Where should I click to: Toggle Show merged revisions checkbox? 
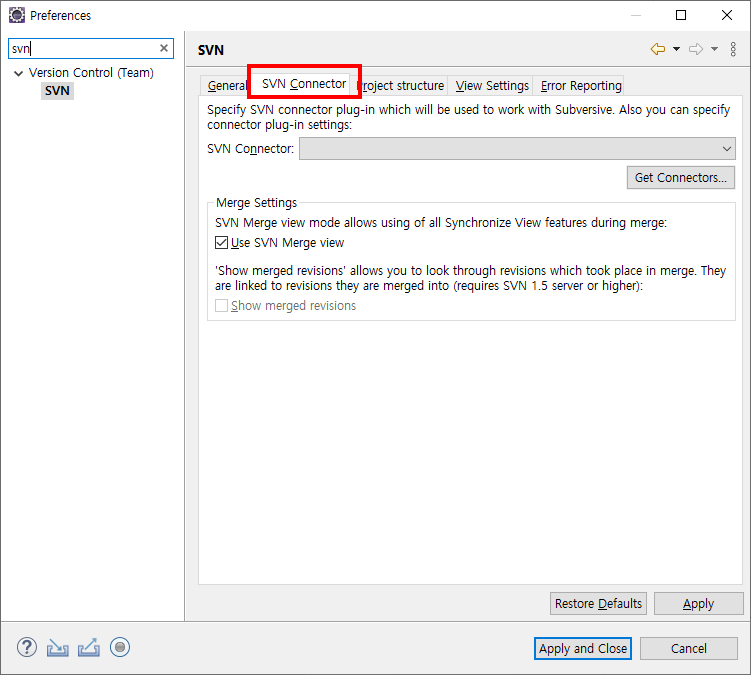[x=221, y=305]
